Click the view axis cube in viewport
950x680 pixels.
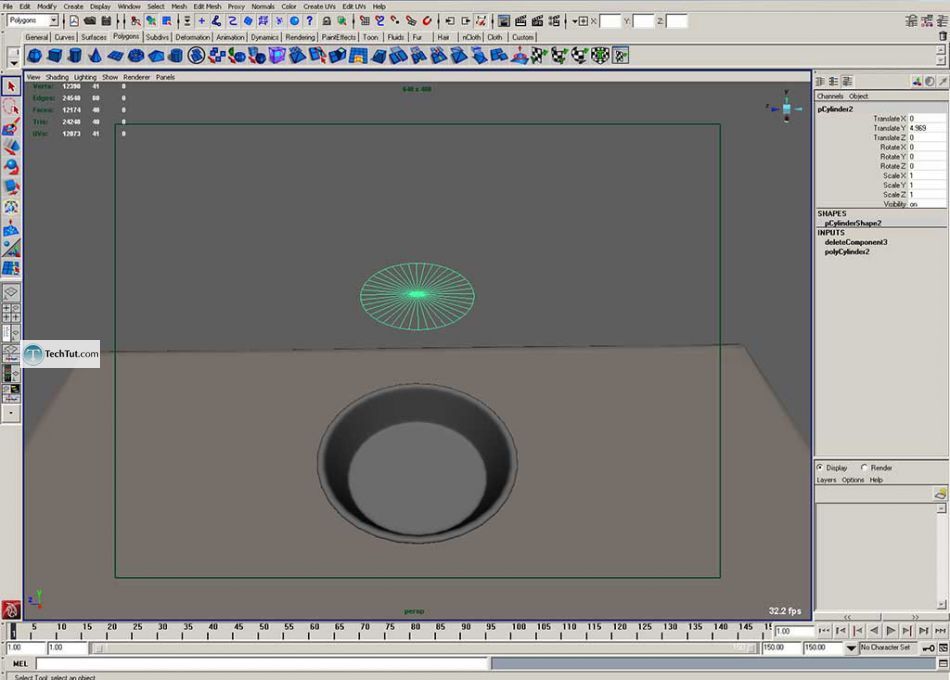(x=786, y=108)
